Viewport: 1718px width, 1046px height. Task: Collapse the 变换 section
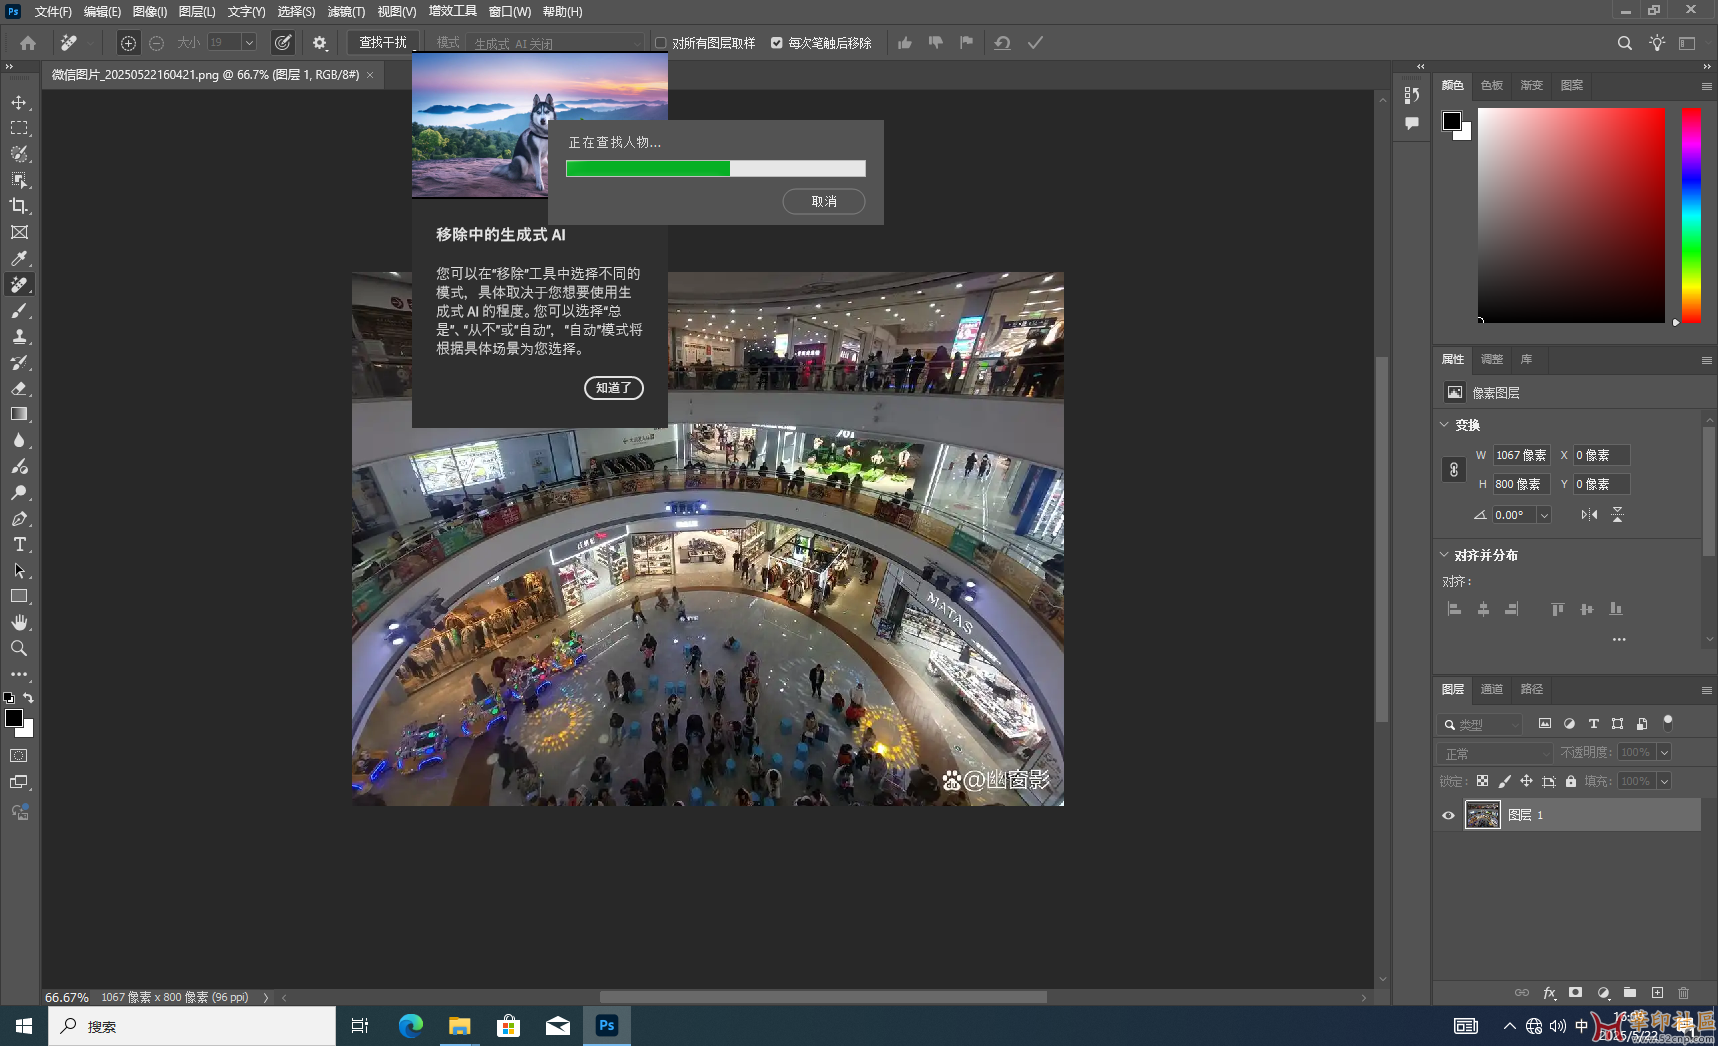[x=1444, y=425]
